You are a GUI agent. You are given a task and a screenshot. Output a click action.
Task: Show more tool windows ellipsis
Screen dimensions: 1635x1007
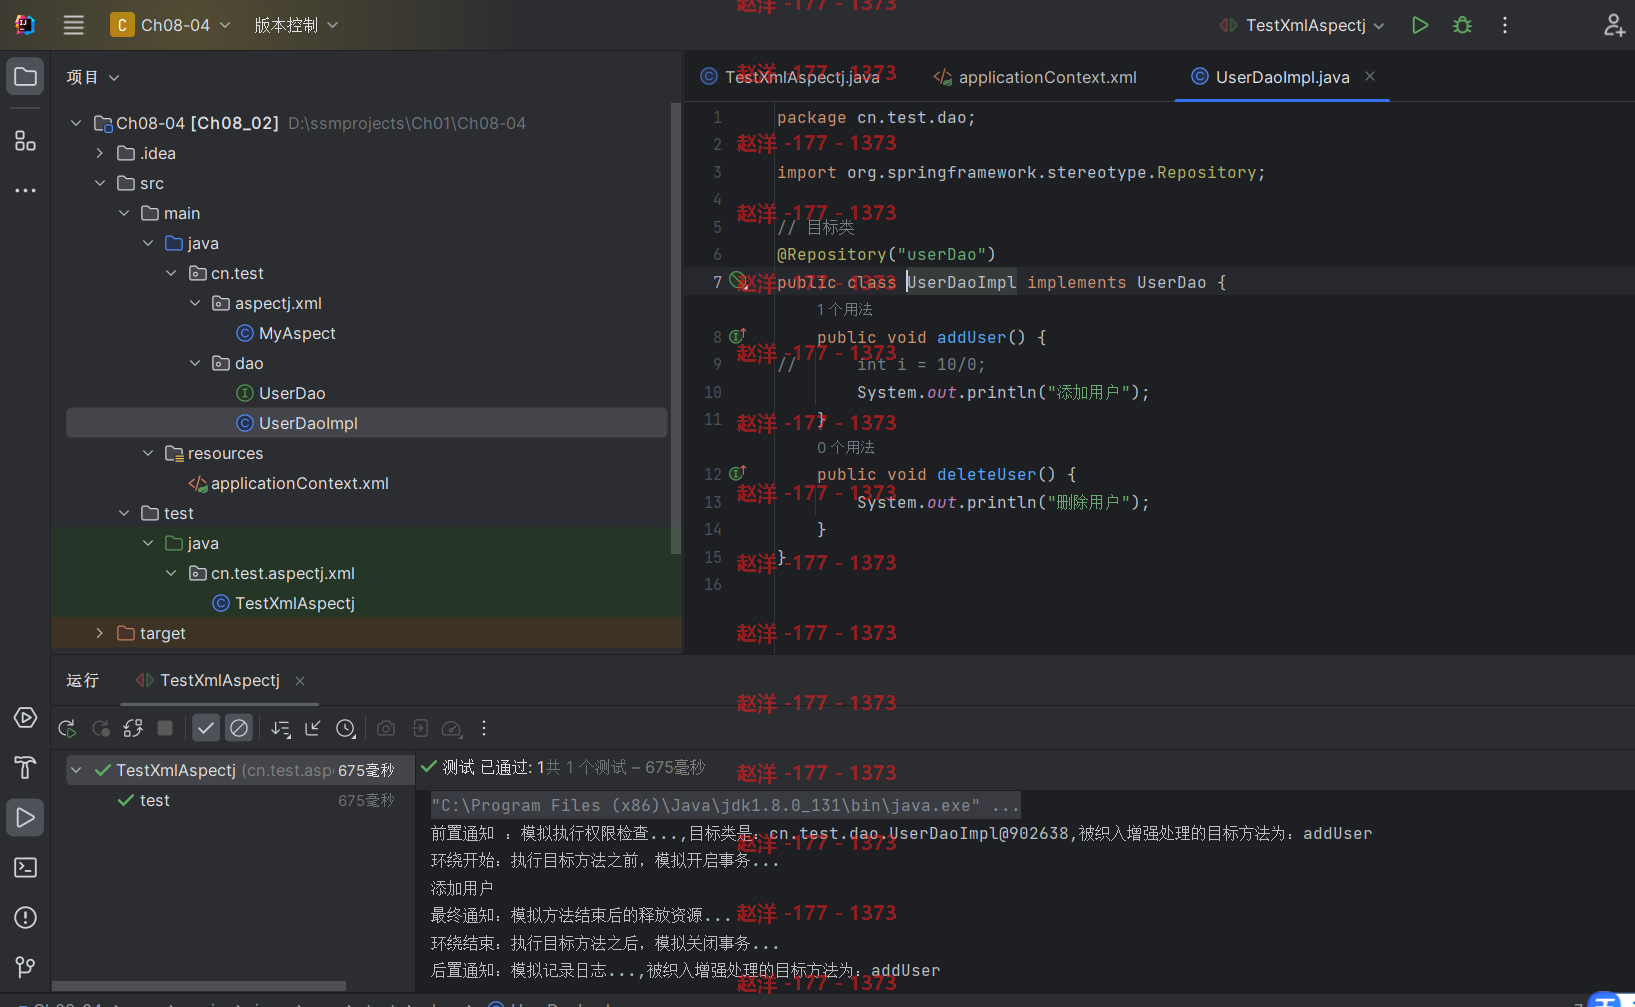(x=25, y=190)
